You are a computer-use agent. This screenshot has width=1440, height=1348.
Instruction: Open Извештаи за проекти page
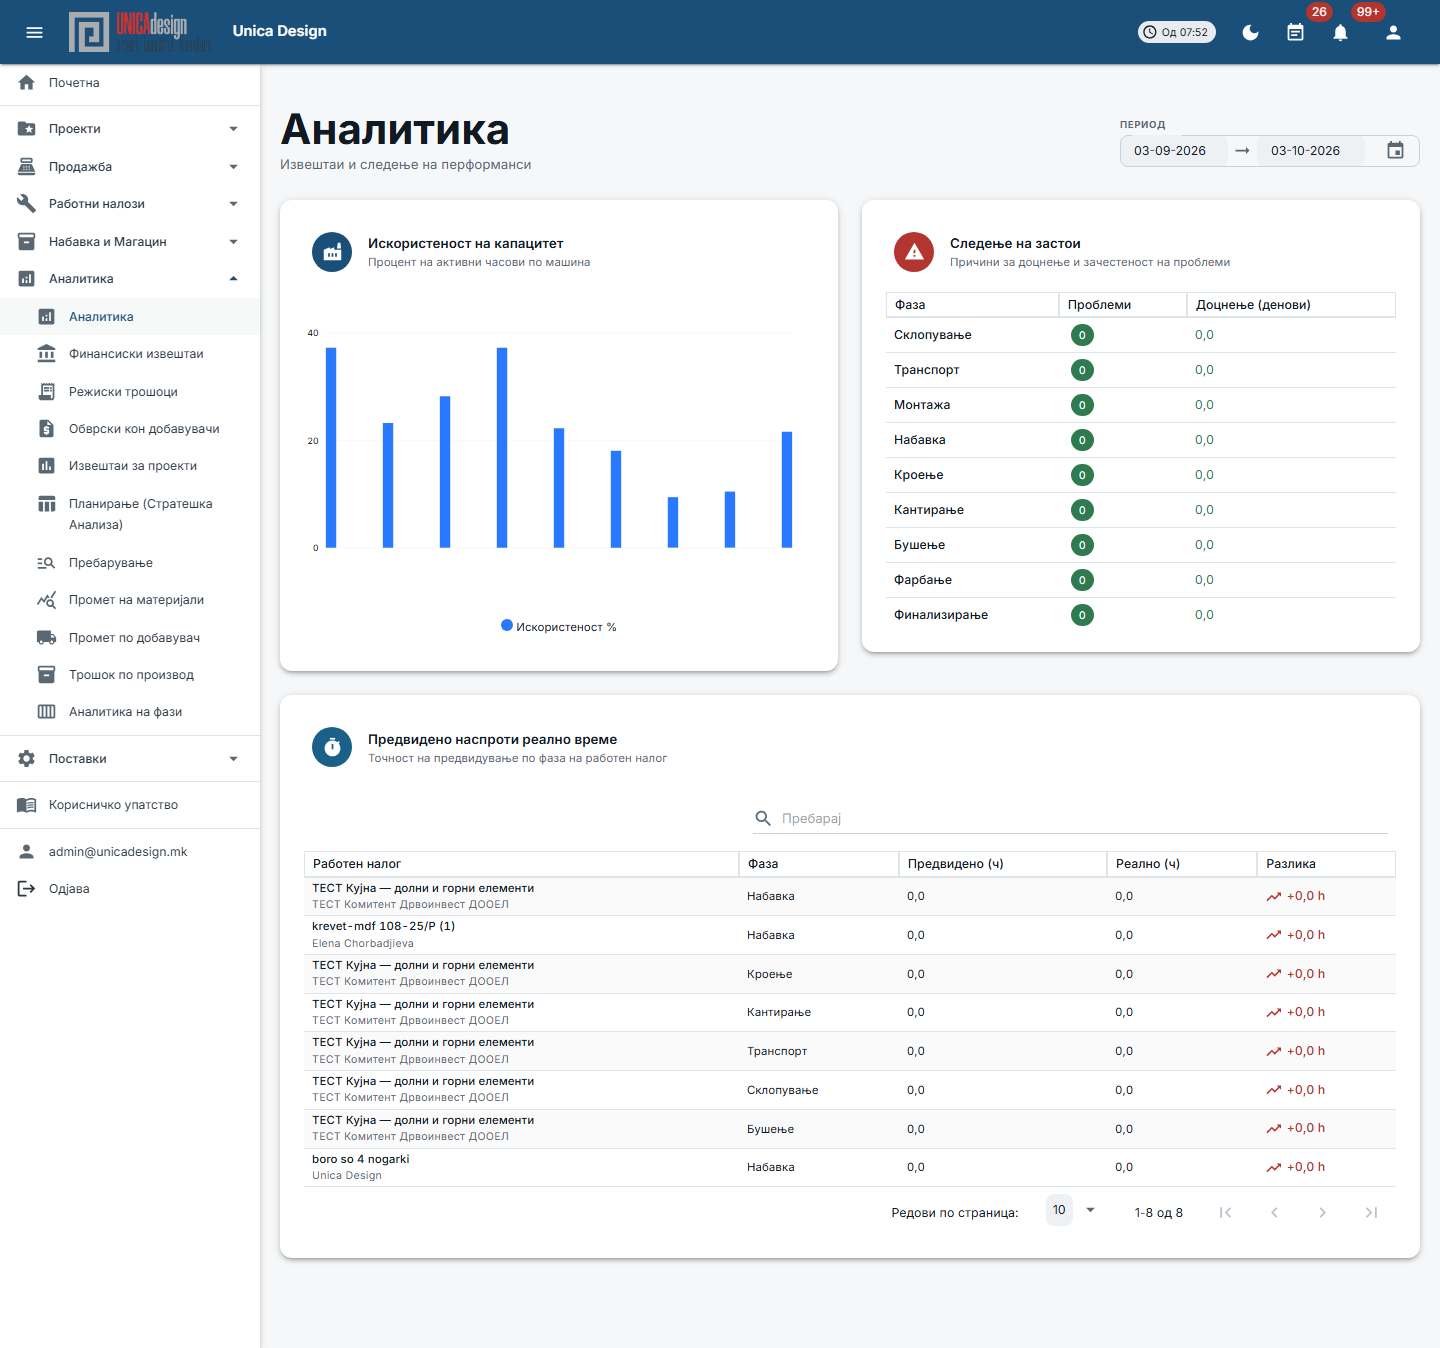[x=130, y=466]
